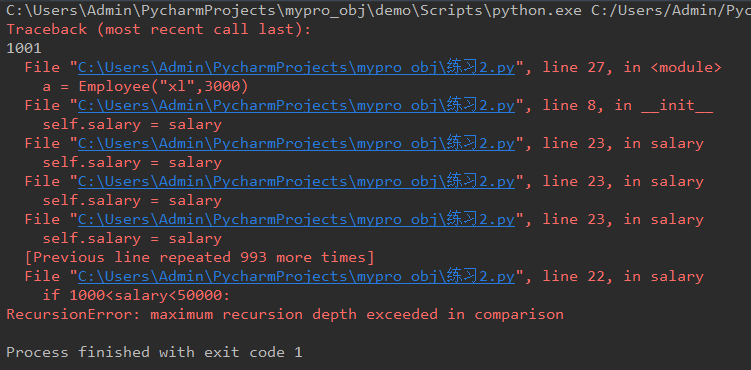Click 'self.salary = salary' under the __init__ frame
751x370 pixels.
point(132,124)
